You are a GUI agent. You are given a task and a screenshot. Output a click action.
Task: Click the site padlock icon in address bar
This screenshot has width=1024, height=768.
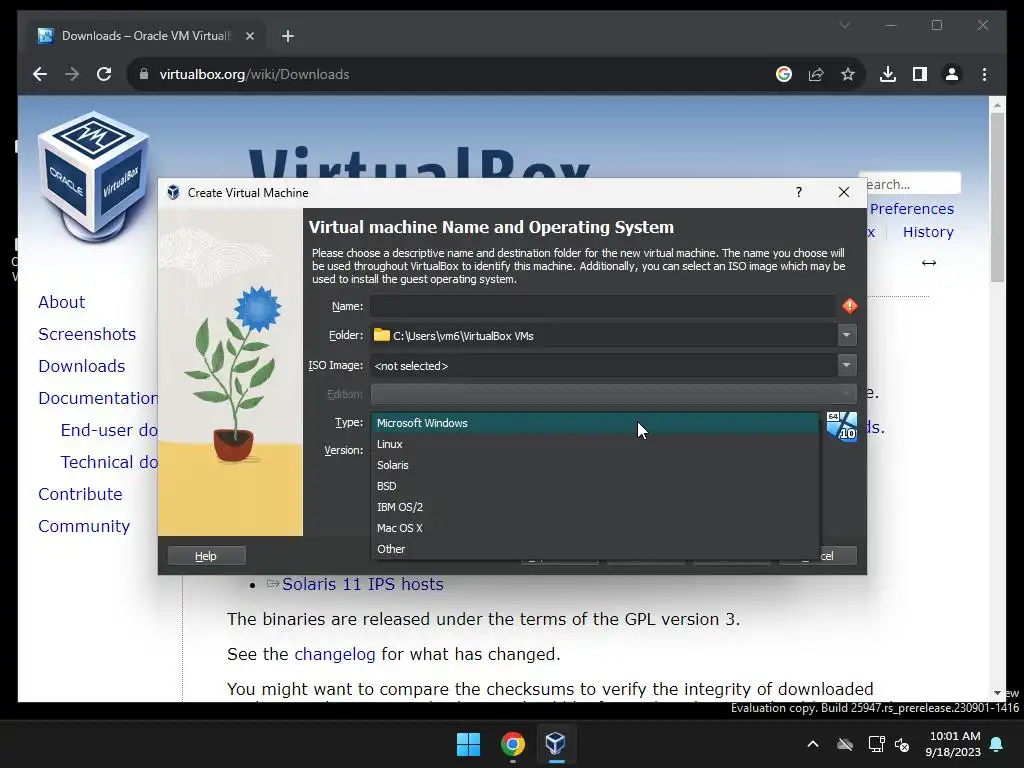[144, 74]
